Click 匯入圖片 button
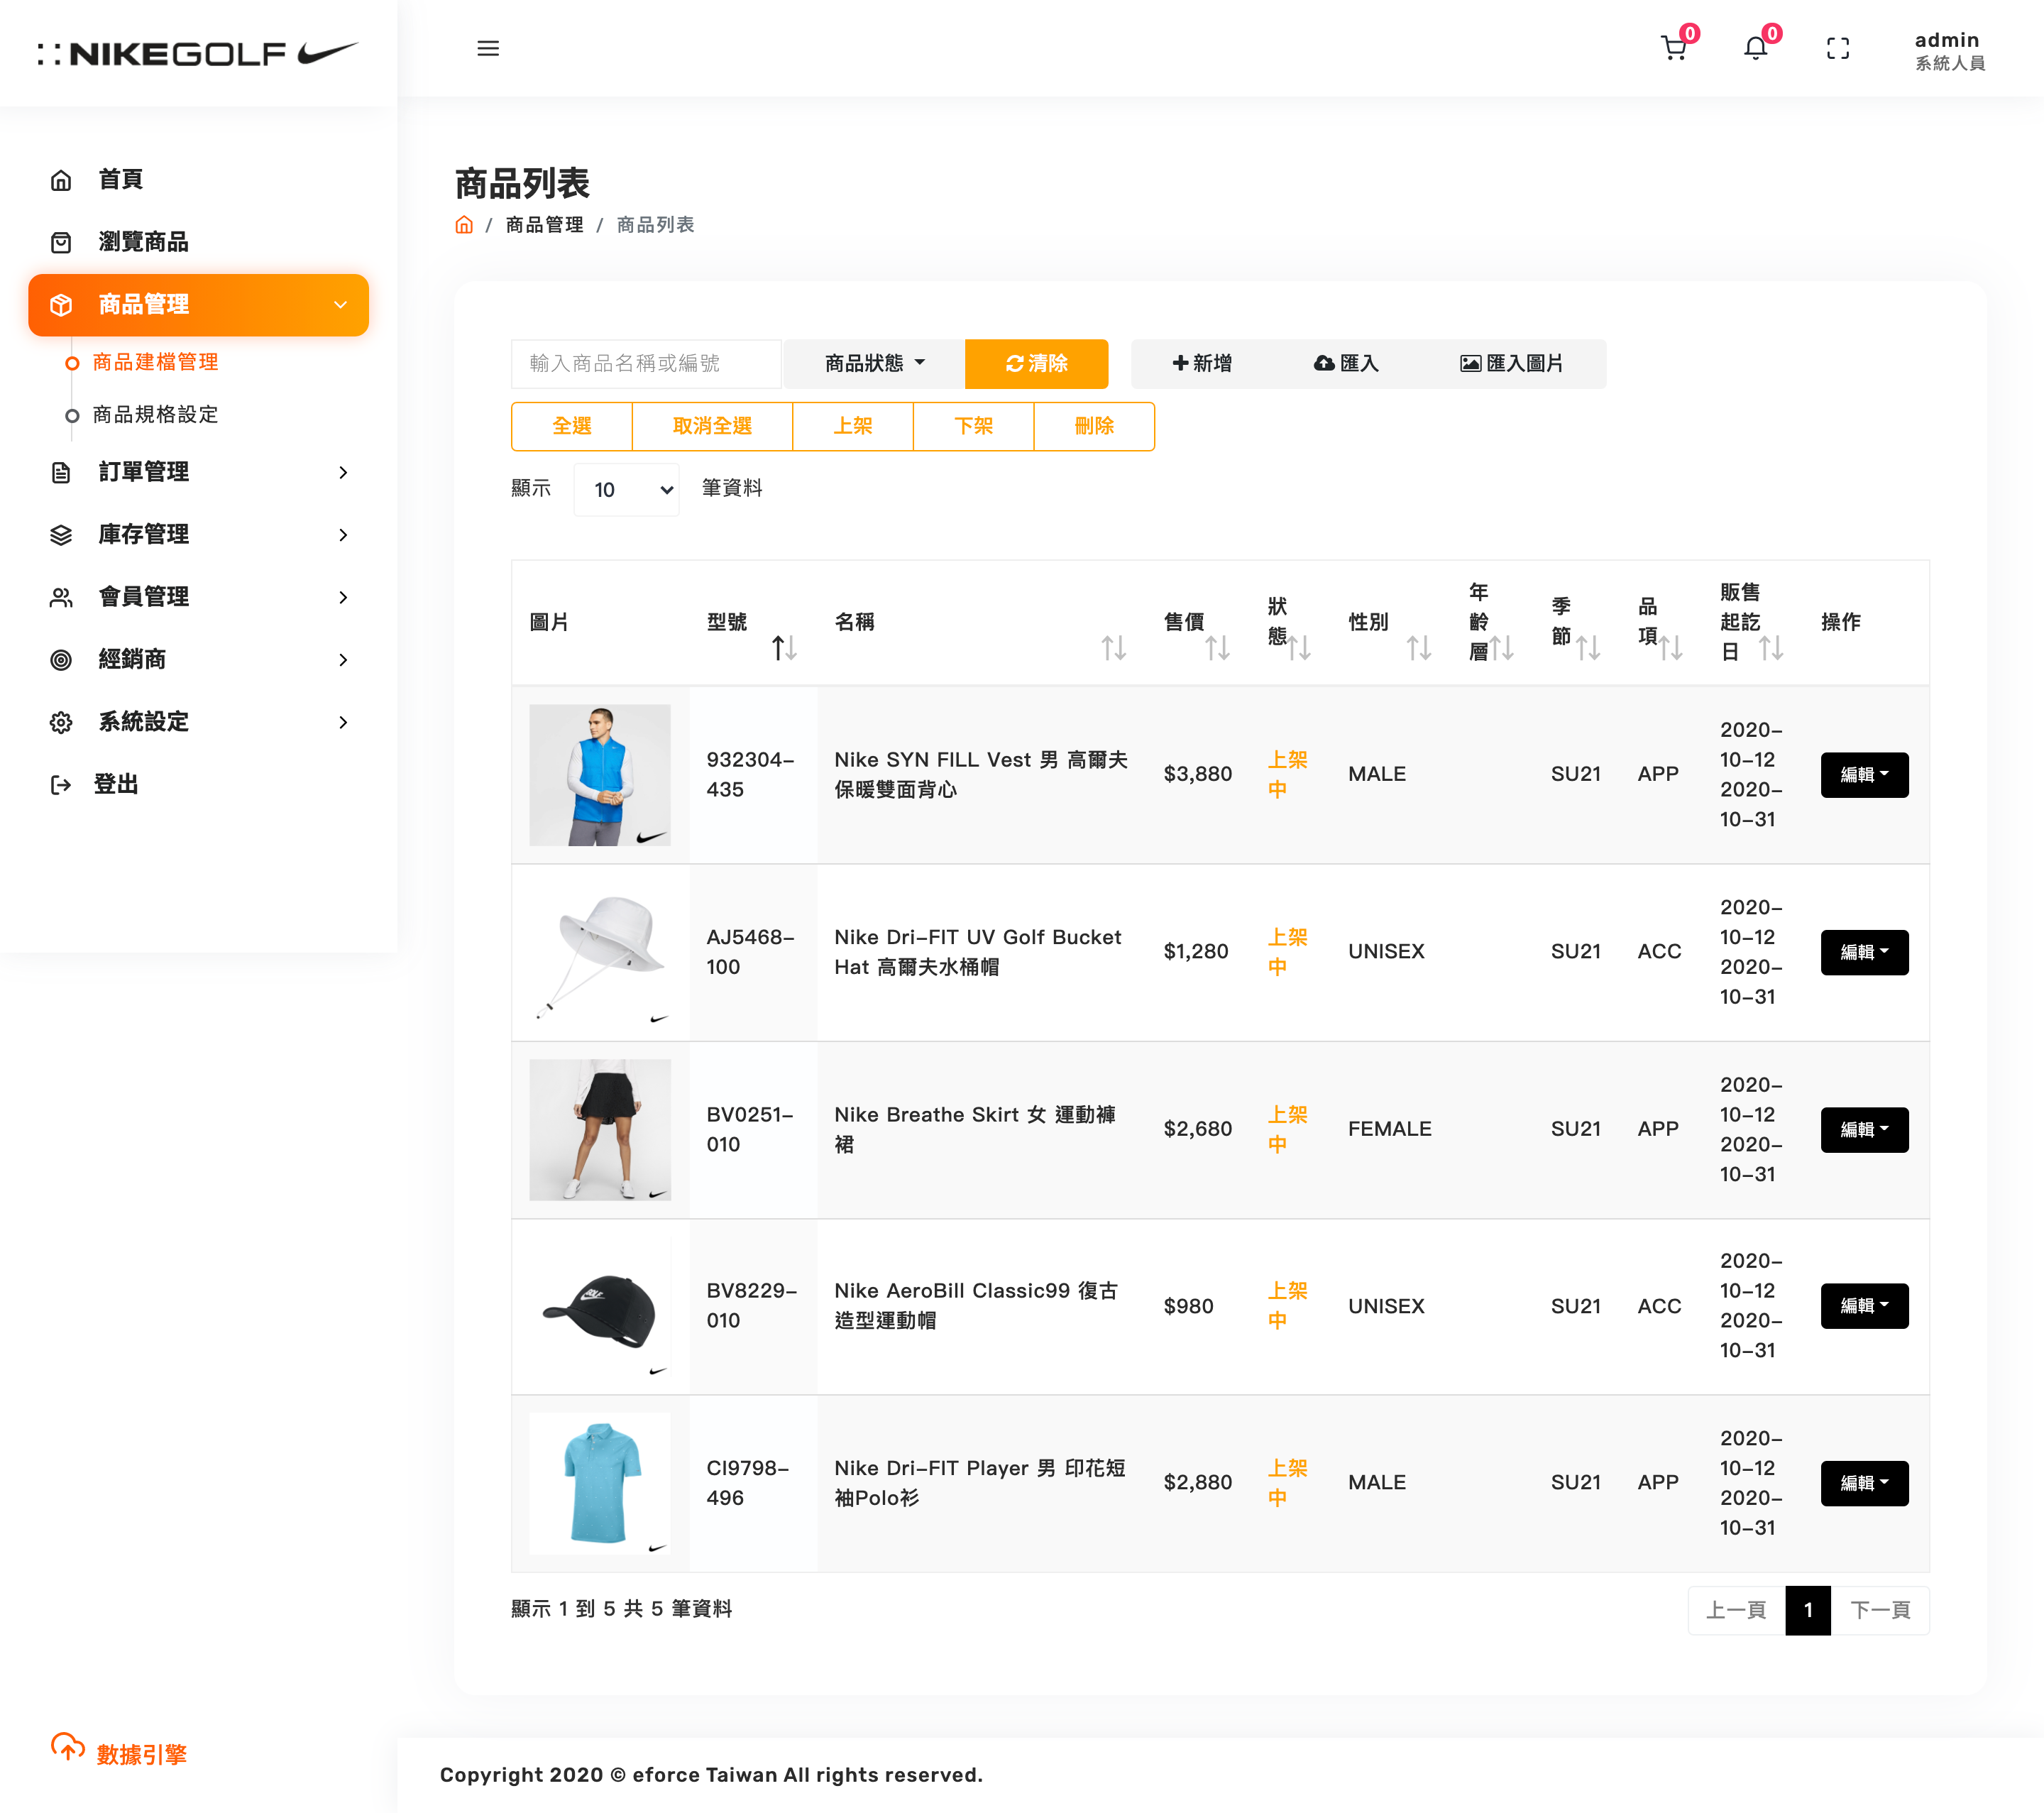Image resolution: width=2044 pixels, height=1813 pixels. click(1511, 363)
